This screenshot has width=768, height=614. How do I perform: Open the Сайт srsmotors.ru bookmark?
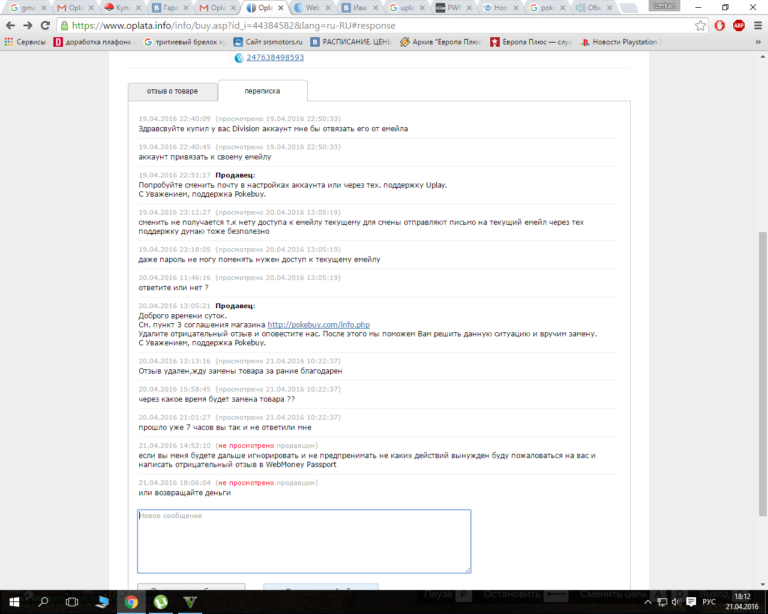tap(268, 42)
